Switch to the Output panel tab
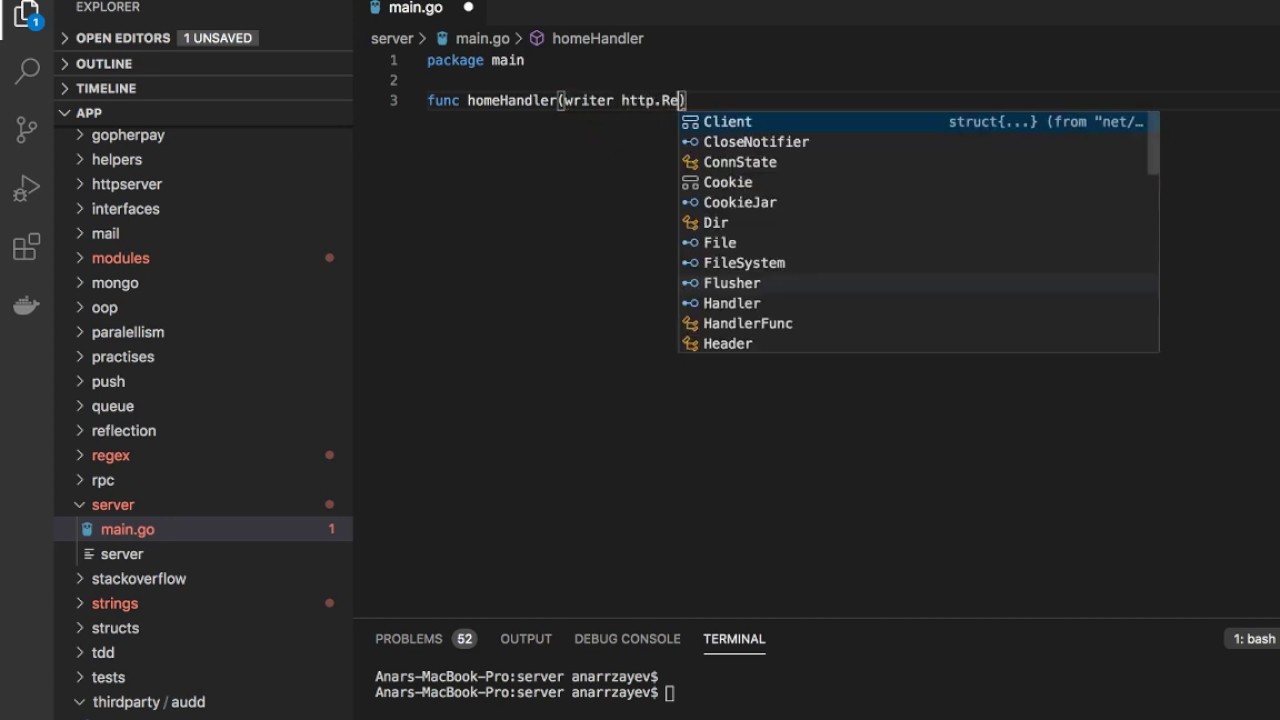The image size is (1280, 720). click(526, 639)
